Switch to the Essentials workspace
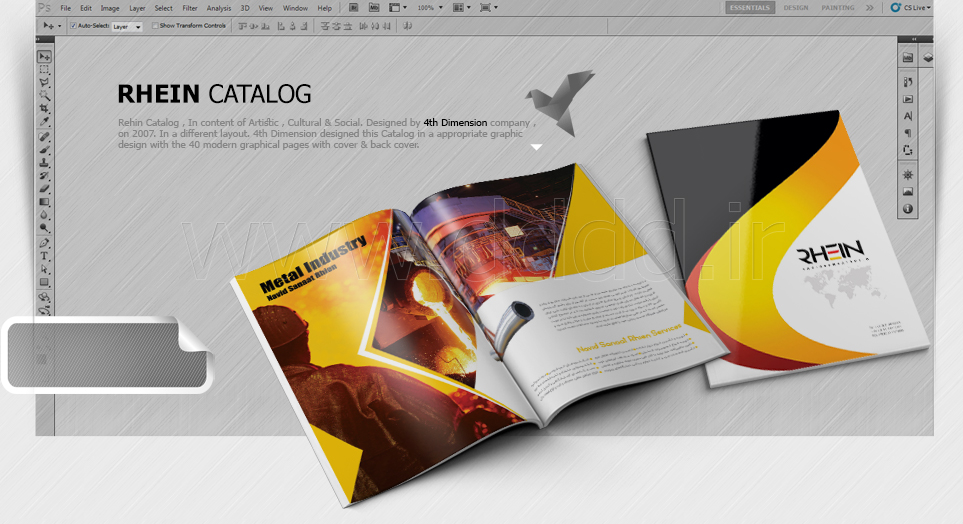963x524 pixels. tap(749, 7)
